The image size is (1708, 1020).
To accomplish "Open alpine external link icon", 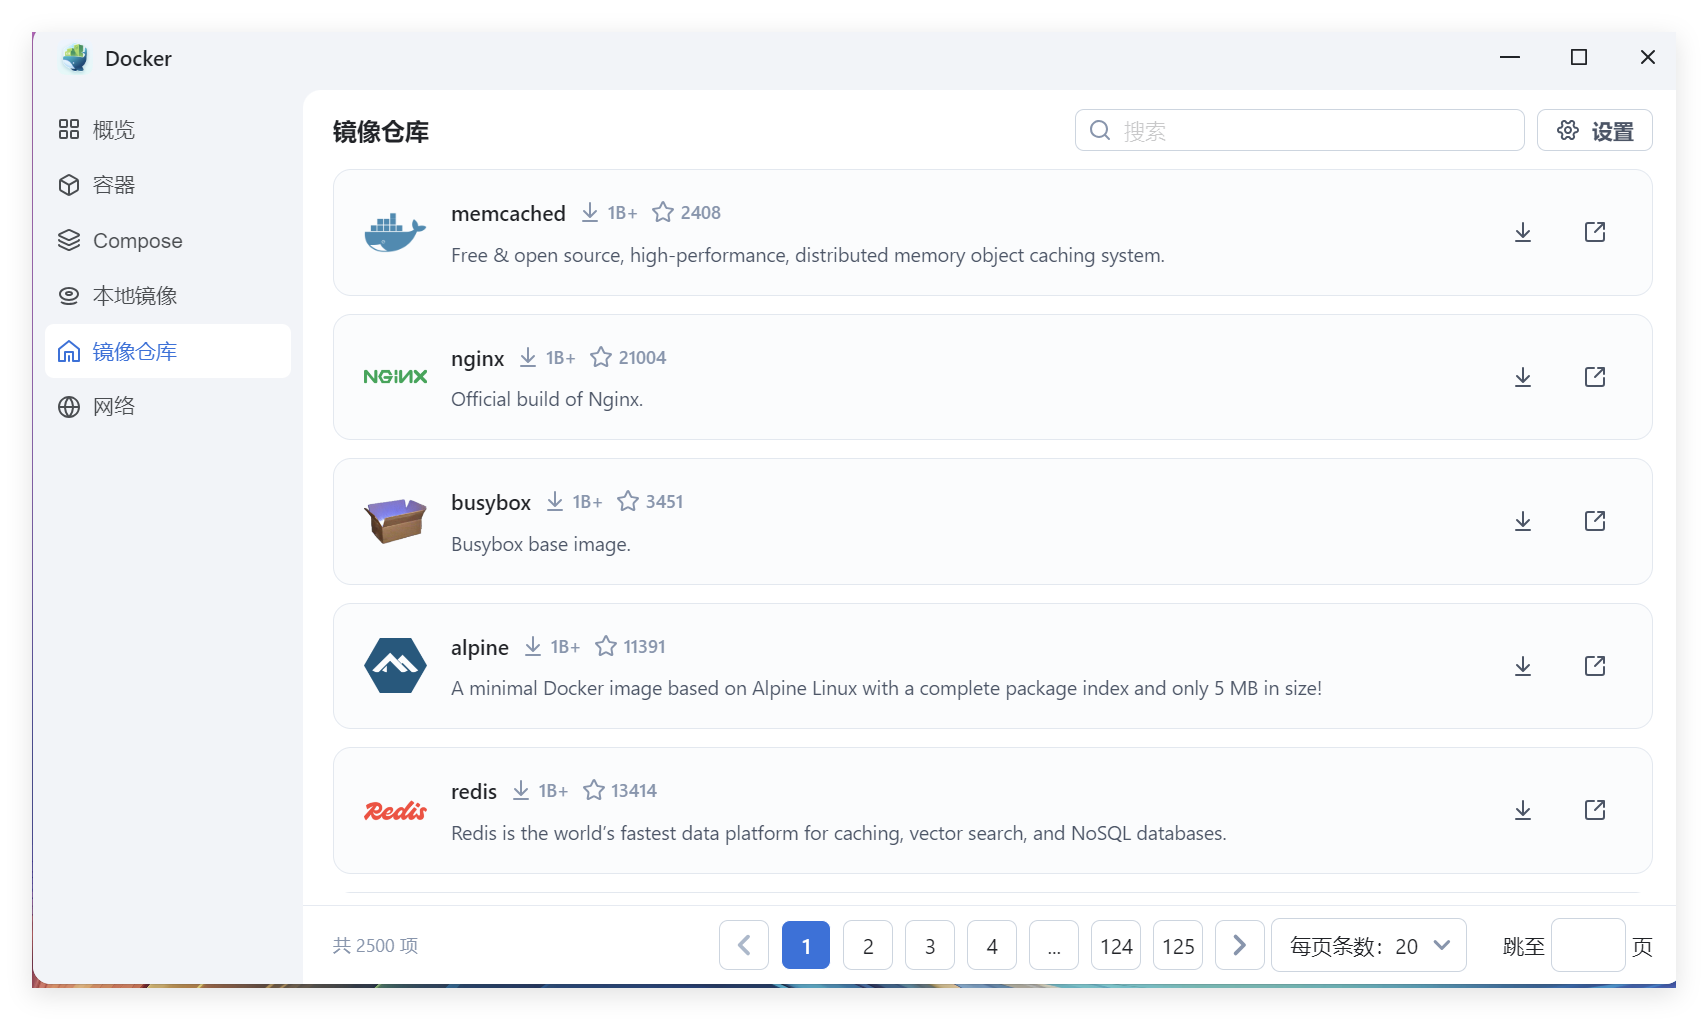I will (1595, 666).
